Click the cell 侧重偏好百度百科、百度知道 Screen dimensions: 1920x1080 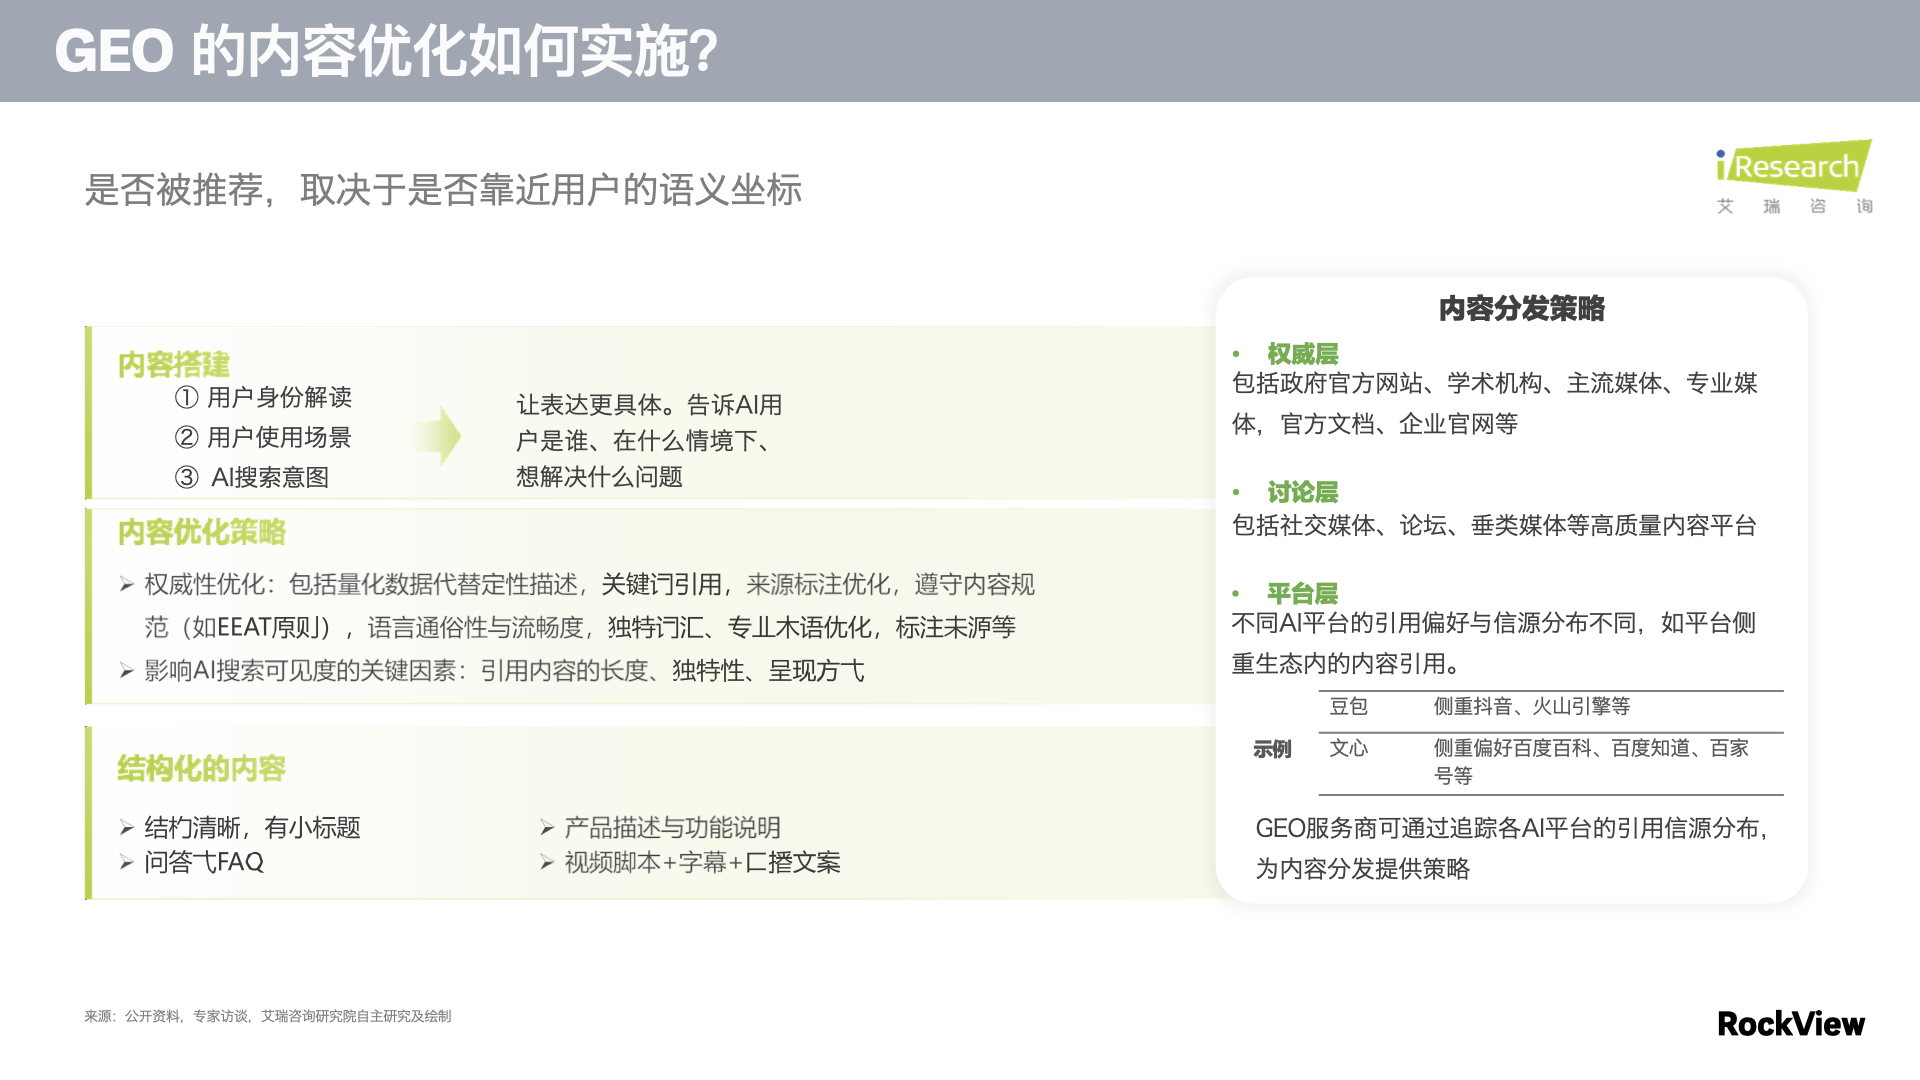coord(1591,761)
